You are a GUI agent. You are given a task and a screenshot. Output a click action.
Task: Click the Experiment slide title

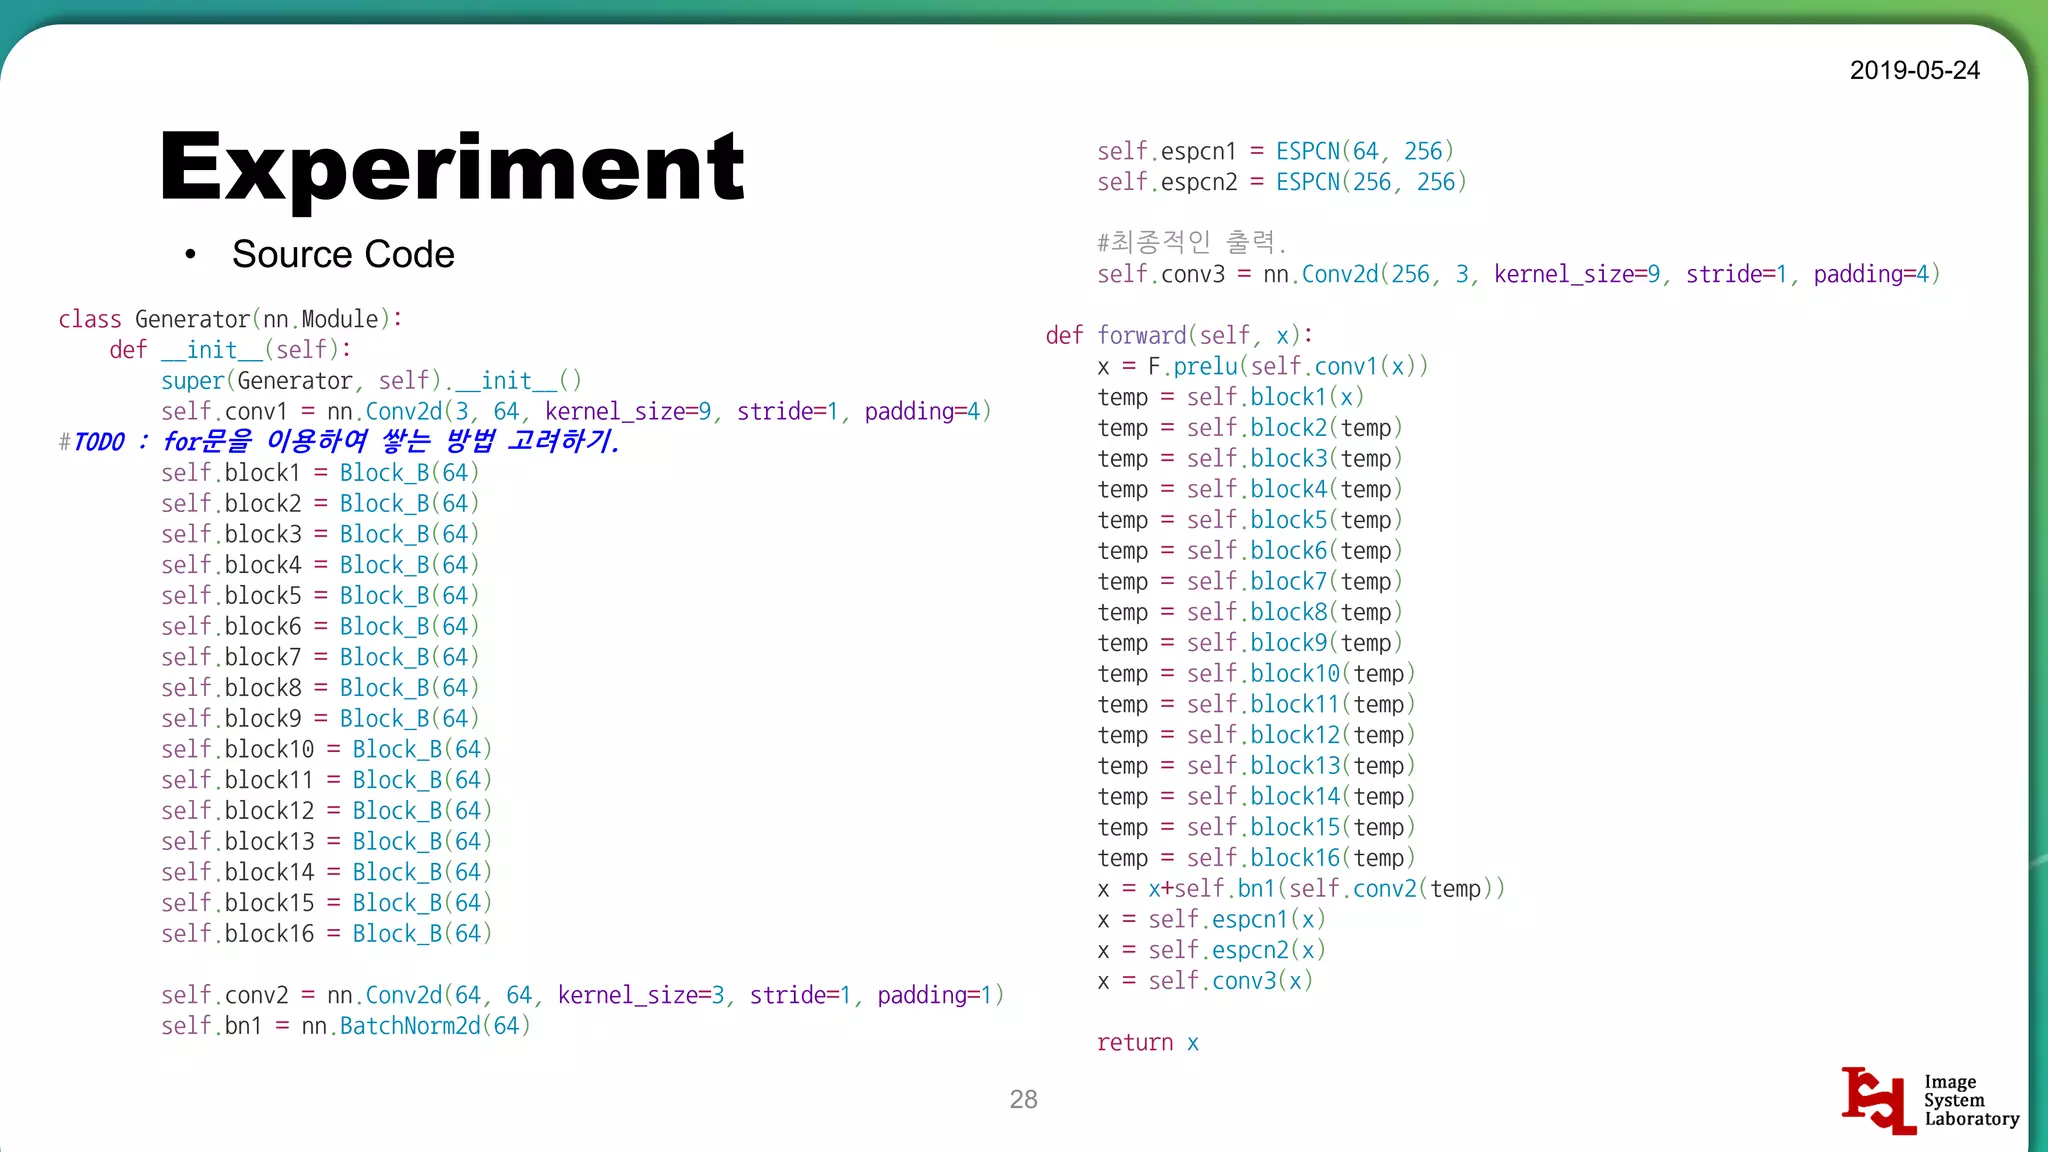452,167
